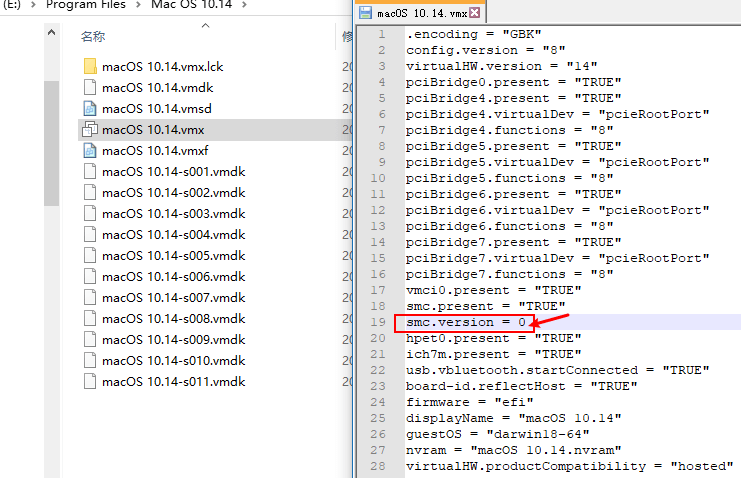Click the VMware icon of macOS 10.14.vmx
The image size is (741, 478).
(x=90, y=129)
